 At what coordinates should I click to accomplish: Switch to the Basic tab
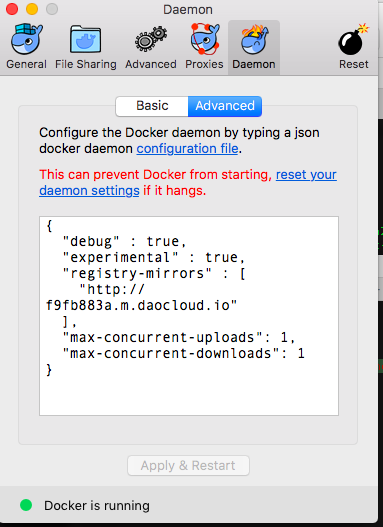click(x=152, y=106)
